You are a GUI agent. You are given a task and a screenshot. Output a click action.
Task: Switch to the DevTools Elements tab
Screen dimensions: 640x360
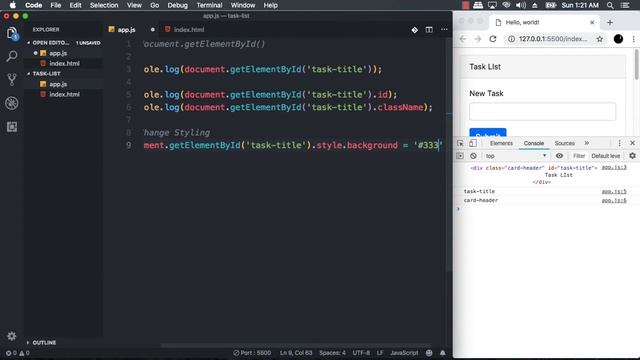(501, 143)
